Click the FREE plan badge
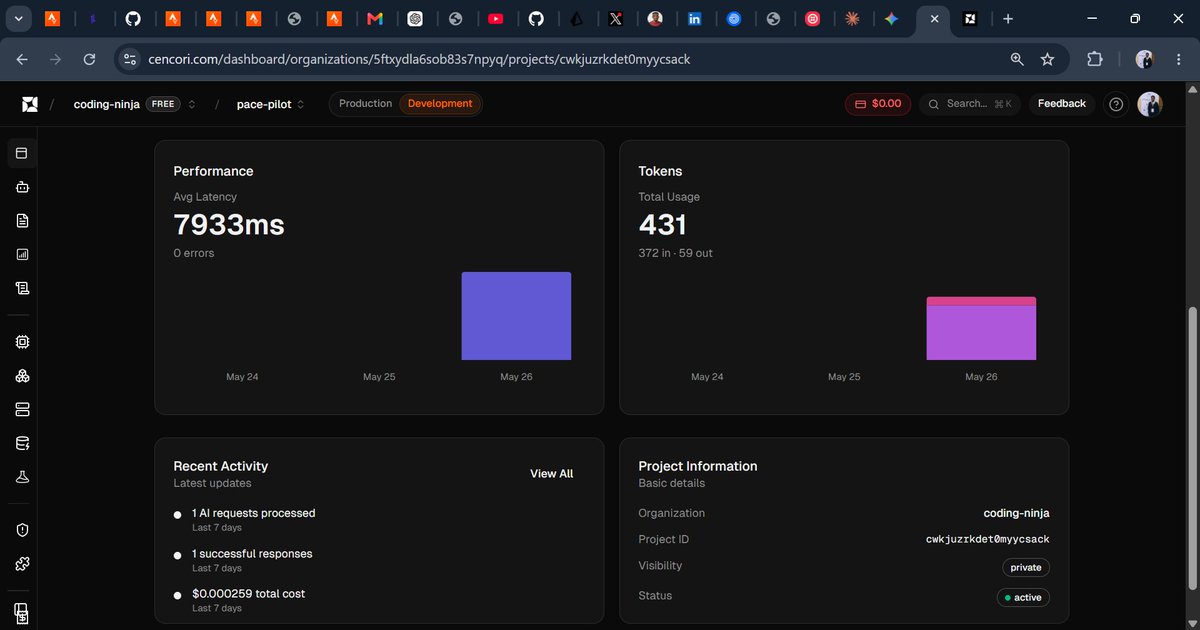This screenshot has height=630, width=1200. [x=162, y=104]
